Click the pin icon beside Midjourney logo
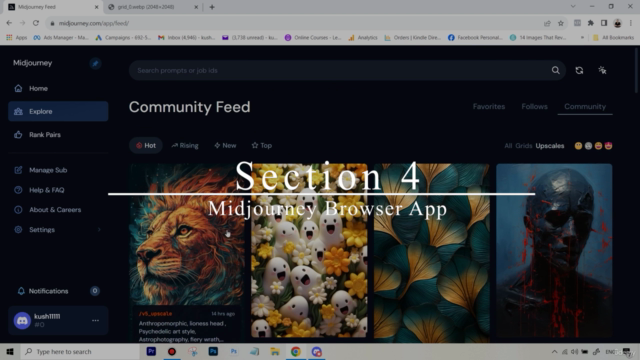 click(95, 64)
